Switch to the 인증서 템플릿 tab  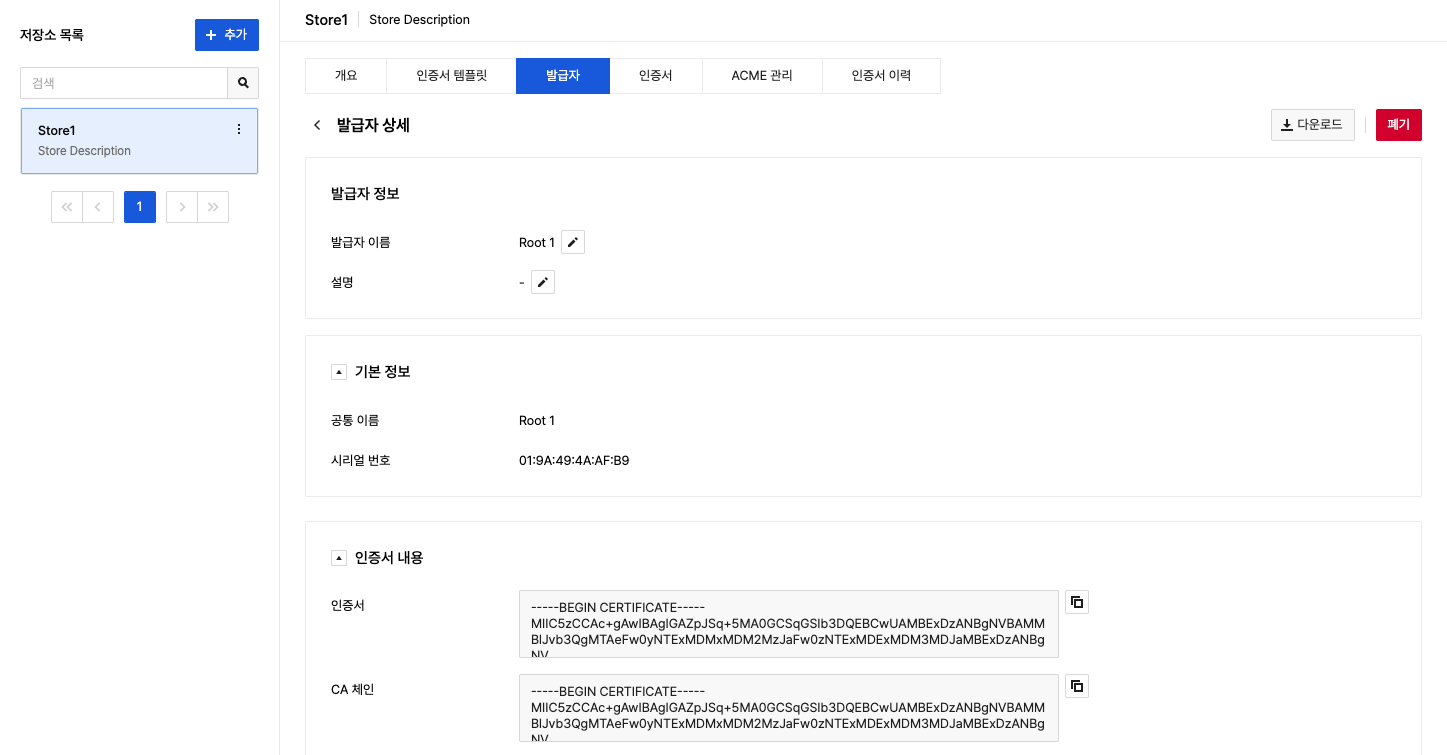coord(450,75)
